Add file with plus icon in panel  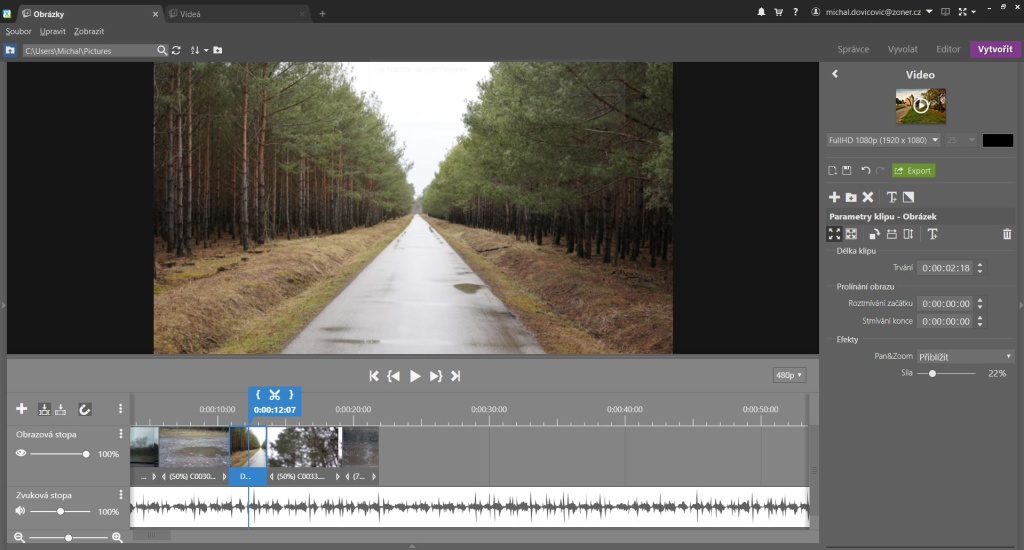coord(834,197)
